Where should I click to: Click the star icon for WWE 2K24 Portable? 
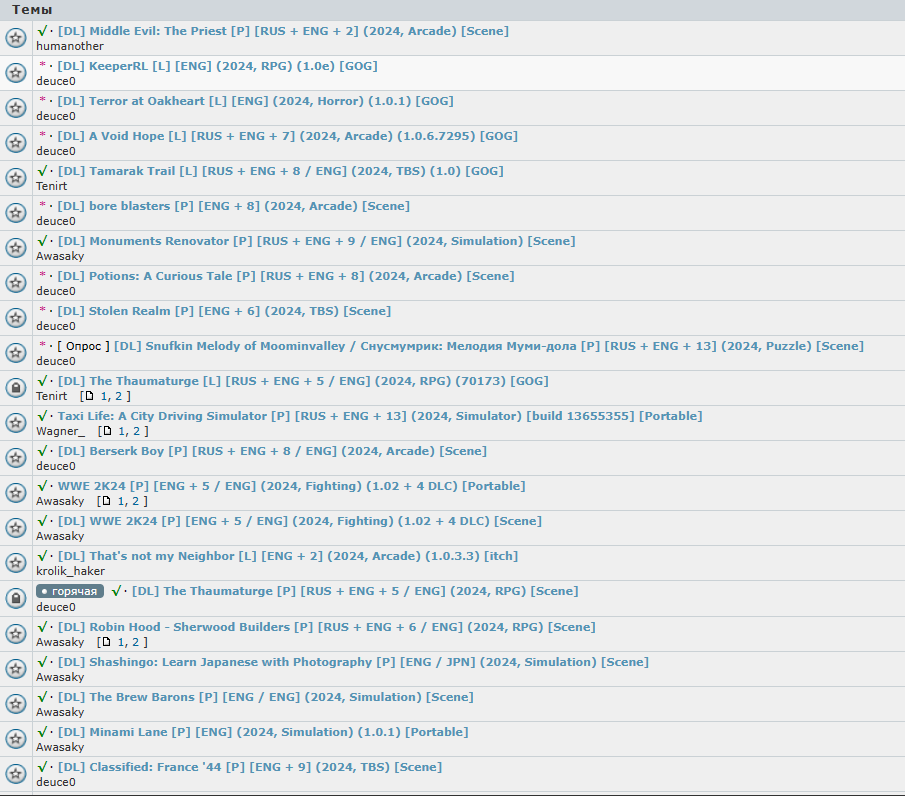16,493
